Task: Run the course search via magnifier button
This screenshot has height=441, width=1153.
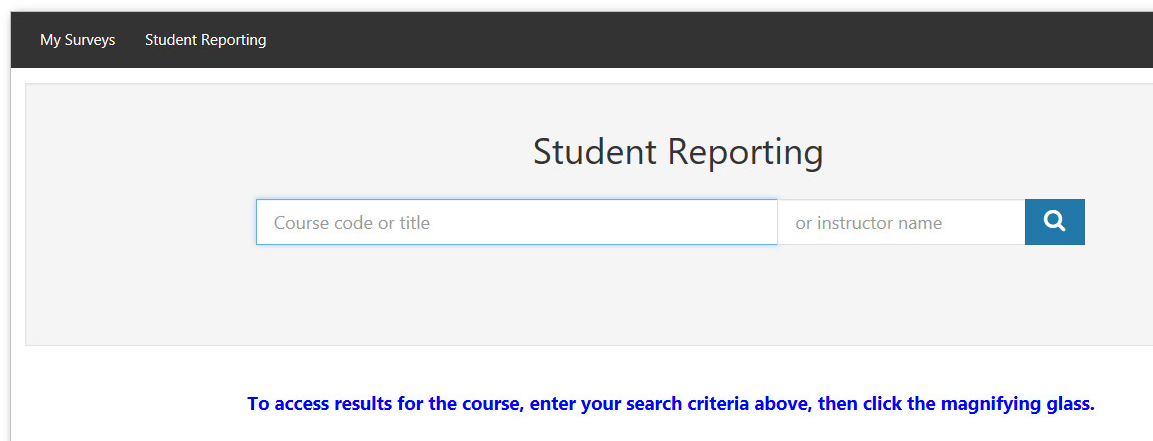Action: (1054, 222)
